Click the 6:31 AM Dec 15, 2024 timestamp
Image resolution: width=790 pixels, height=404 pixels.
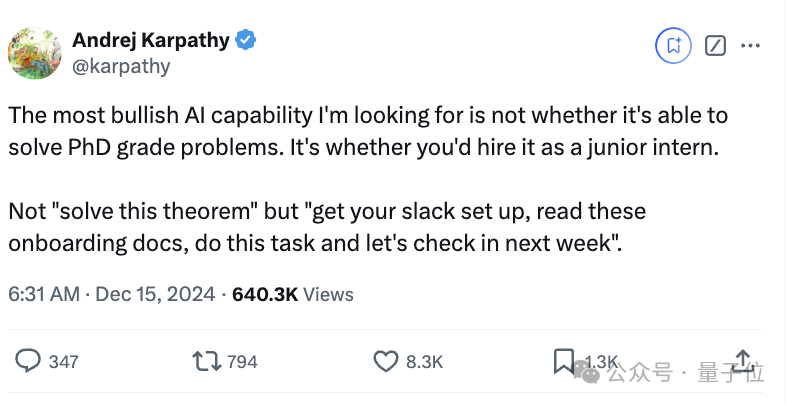pos(112,294)
